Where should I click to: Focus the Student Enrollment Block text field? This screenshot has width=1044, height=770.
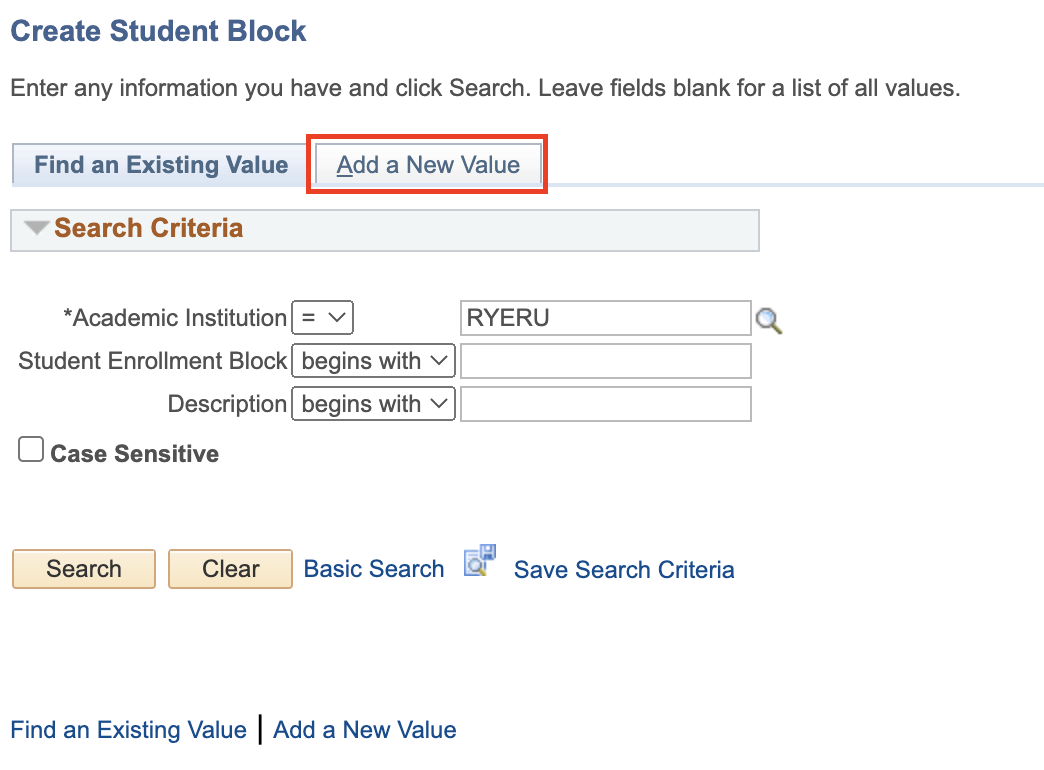pyautogui.click(x=605, y=361)
